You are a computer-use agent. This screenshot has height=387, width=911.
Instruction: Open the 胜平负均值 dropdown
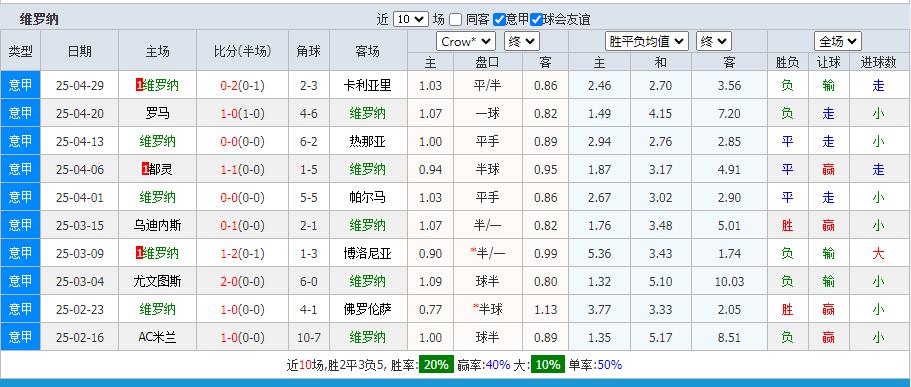[647, 41]
